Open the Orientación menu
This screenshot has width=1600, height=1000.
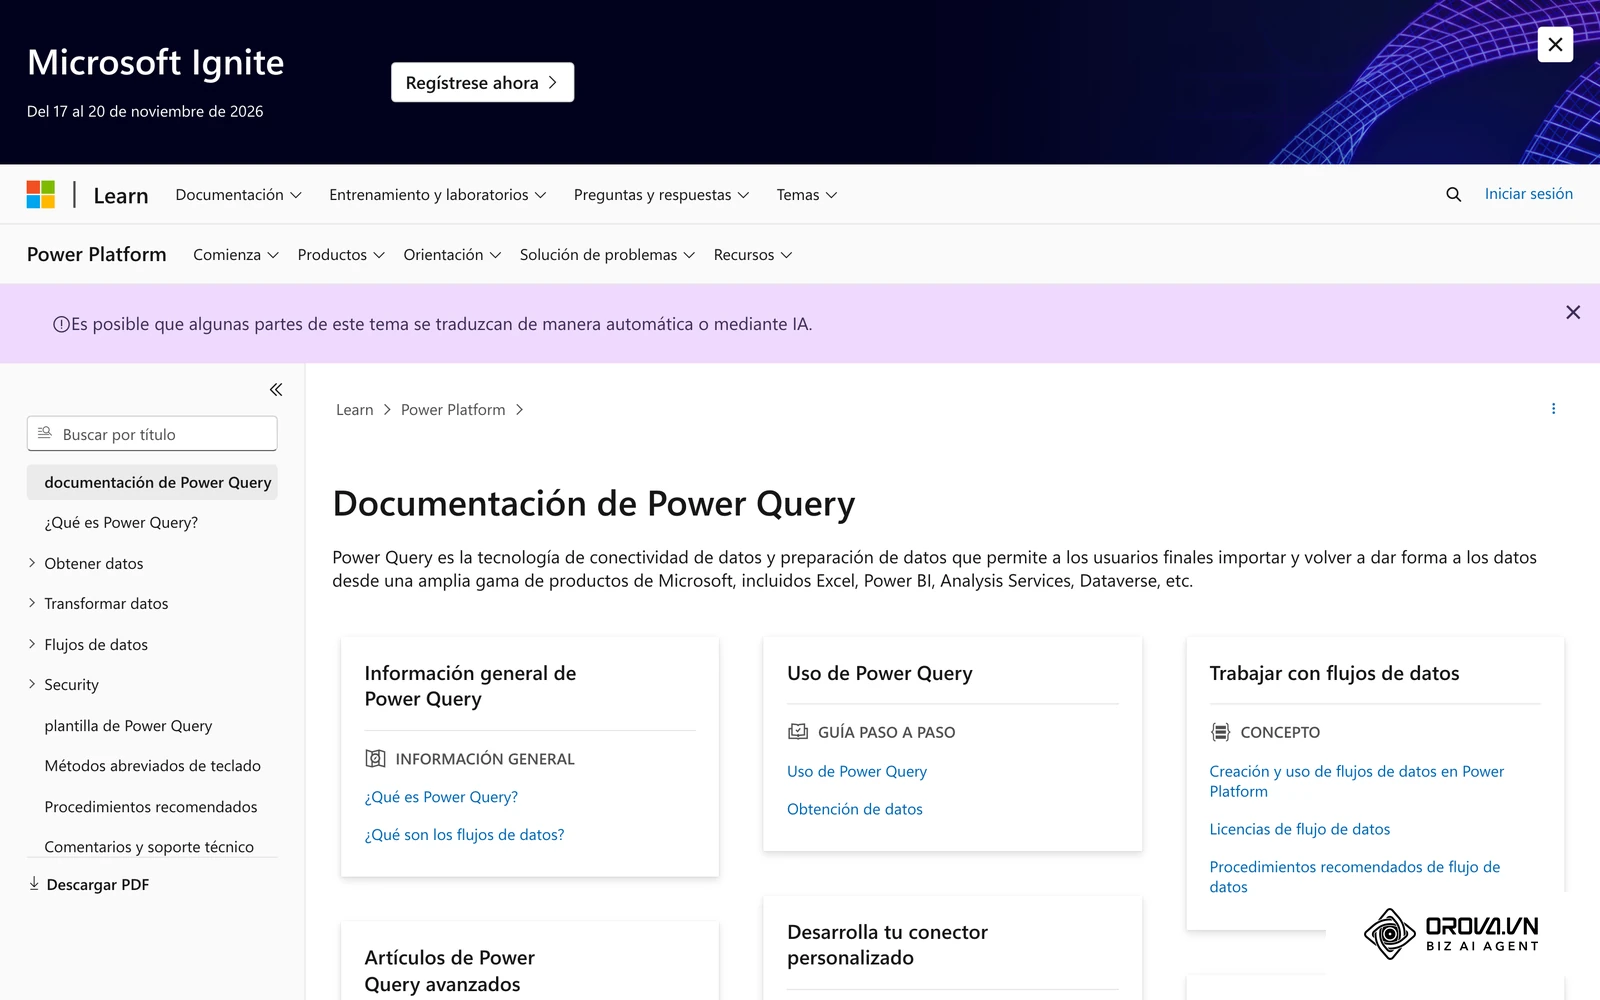(452, 255)
